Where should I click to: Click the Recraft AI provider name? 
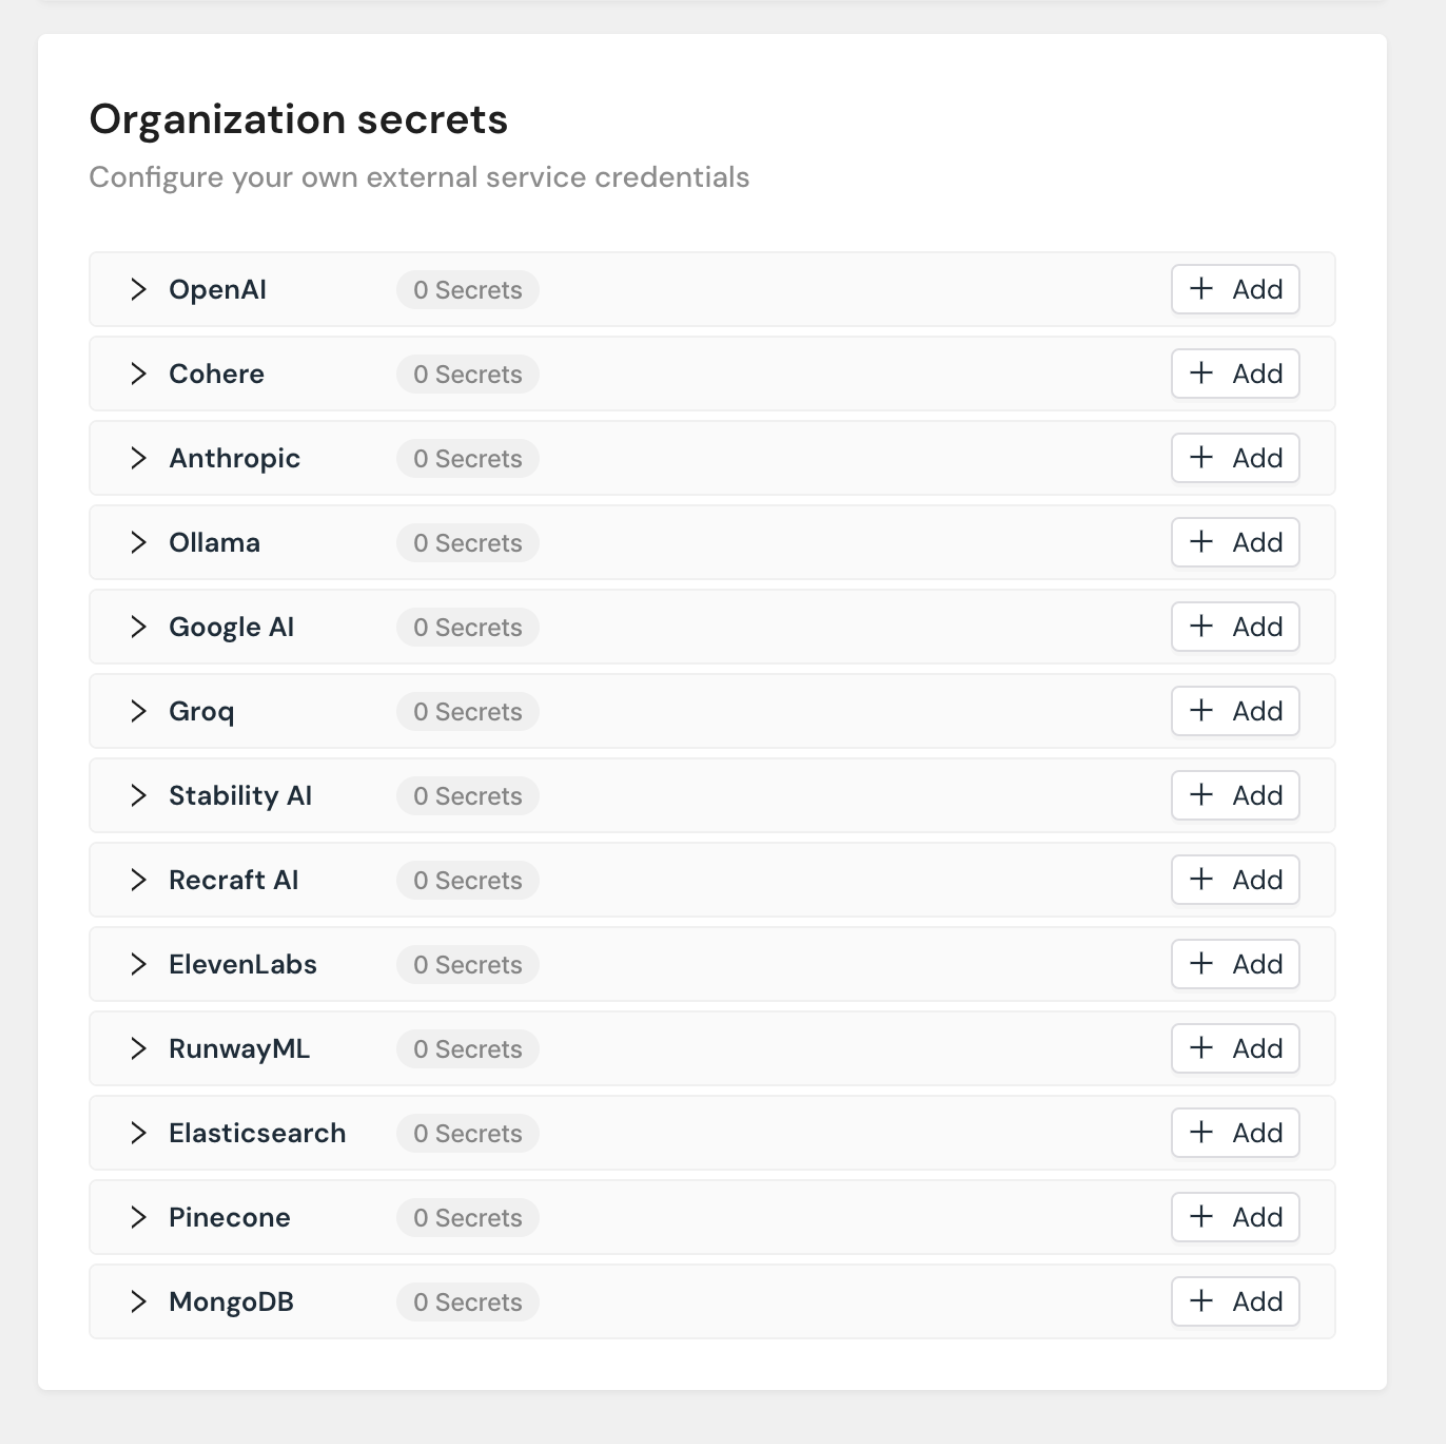click(x=233, y=880)
